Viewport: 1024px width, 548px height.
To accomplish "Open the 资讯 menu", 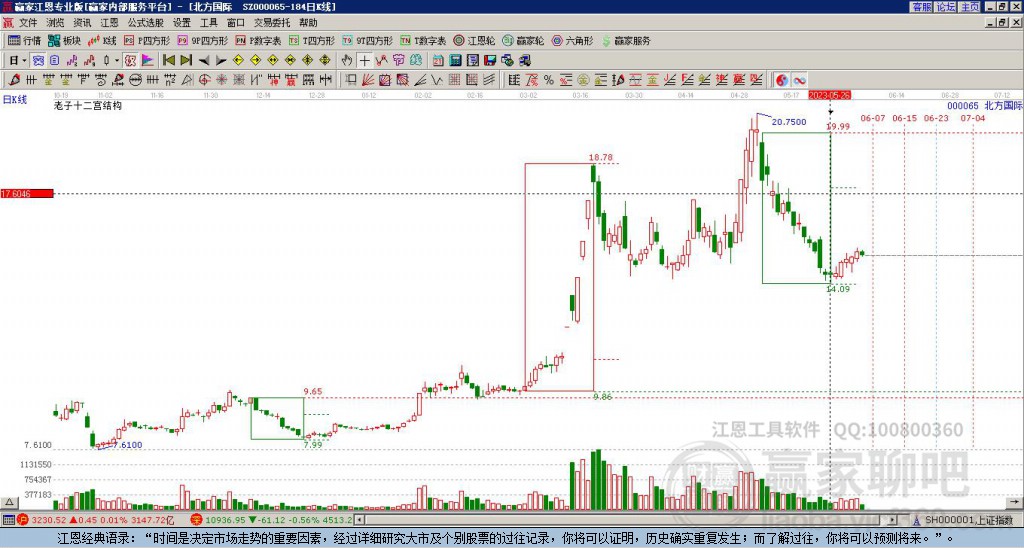I will point(82,23).
